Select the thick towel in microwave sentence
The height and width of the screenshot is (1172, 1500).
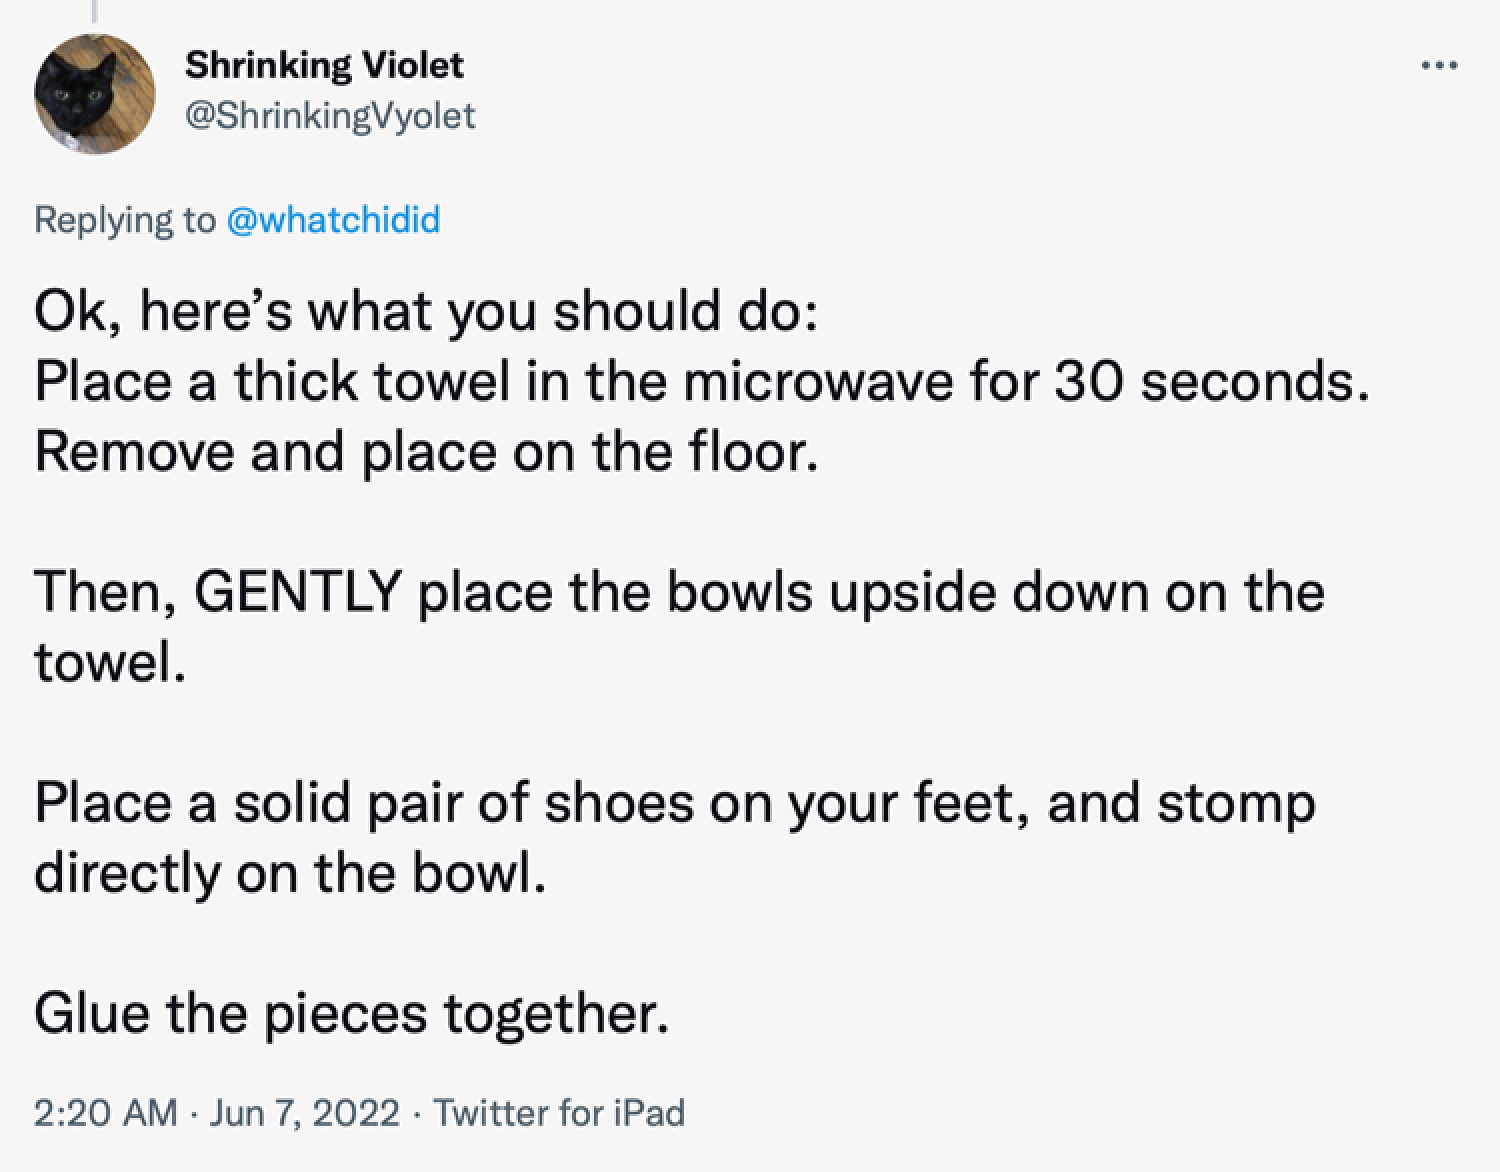click(702, 381)
